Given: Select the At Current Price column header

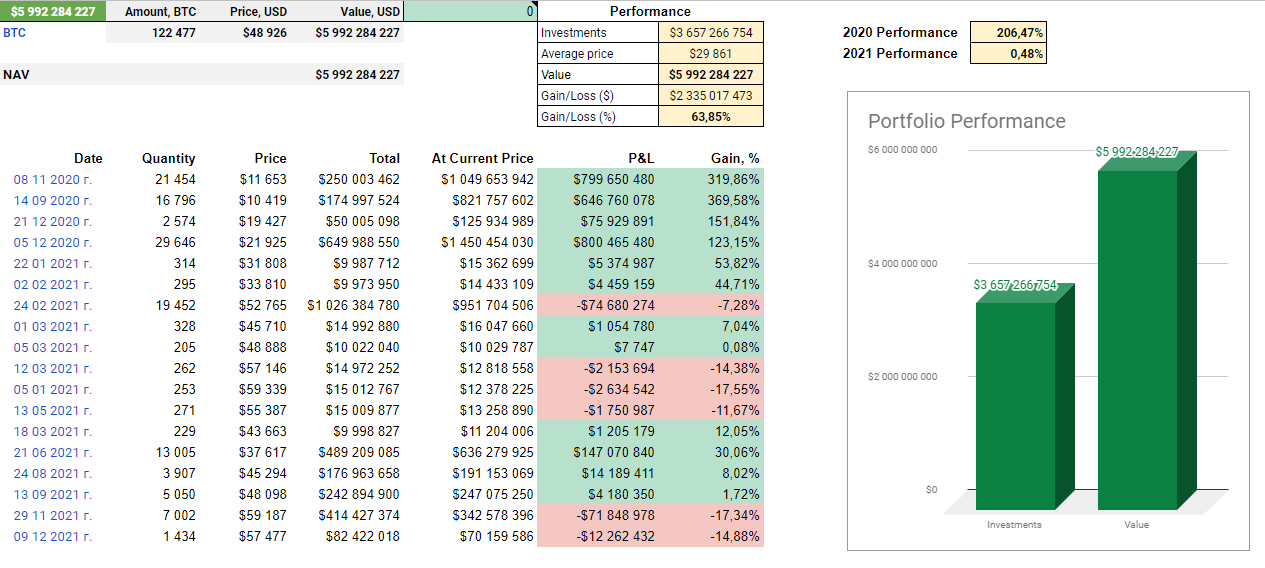Looking at the screenshot, I should coord(482,158).
